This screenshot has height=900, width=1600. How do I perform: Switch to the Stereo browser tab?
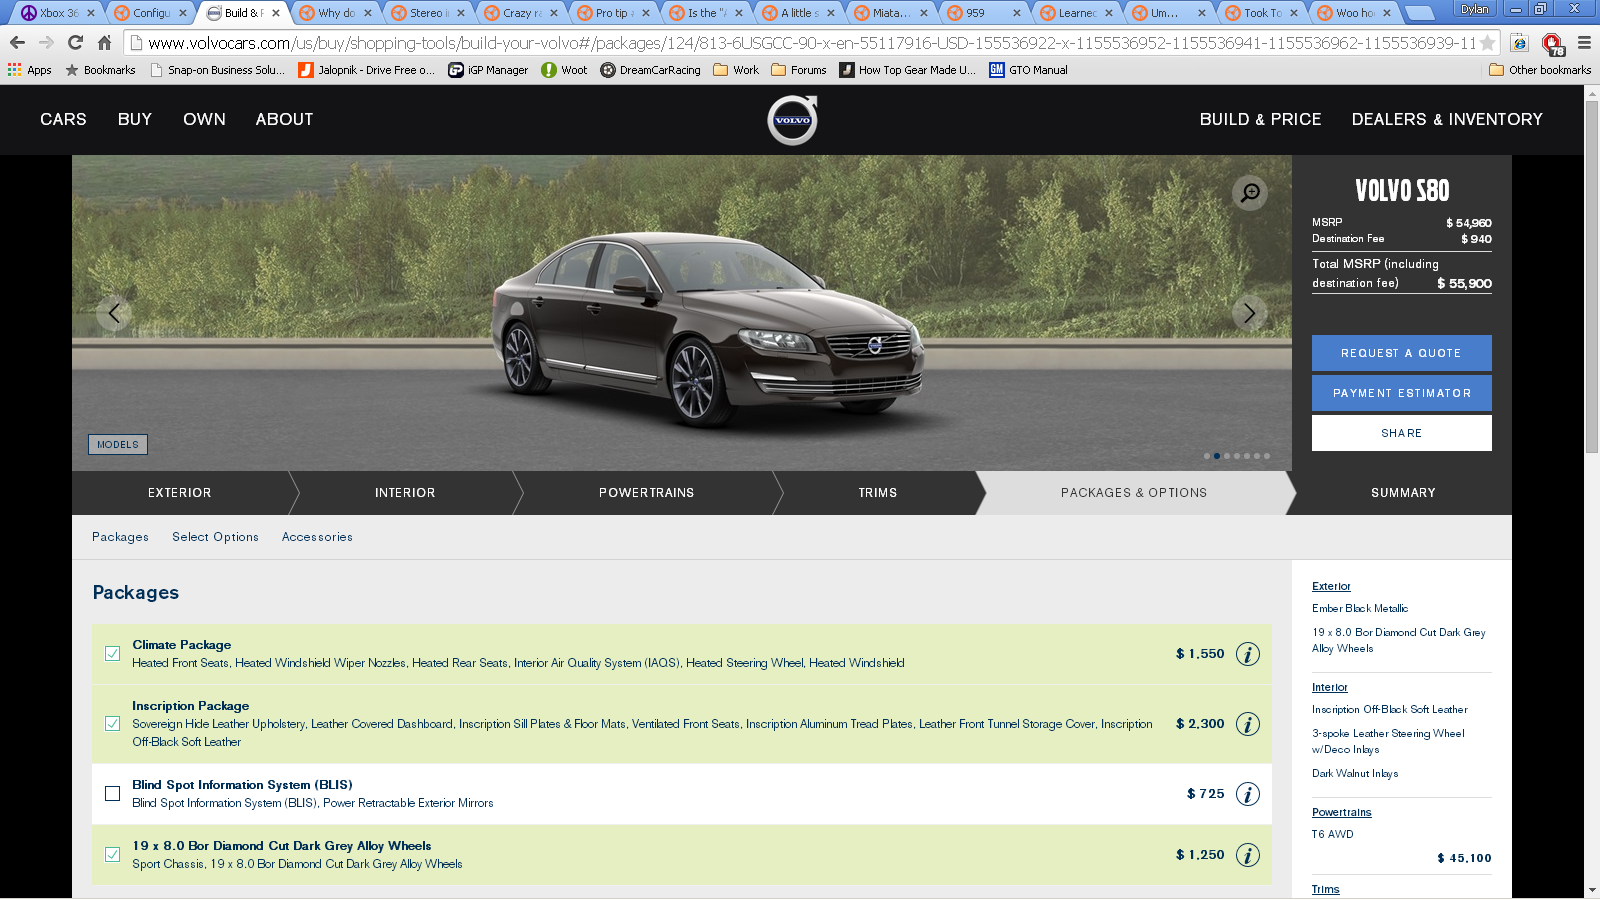pos(428,13)
